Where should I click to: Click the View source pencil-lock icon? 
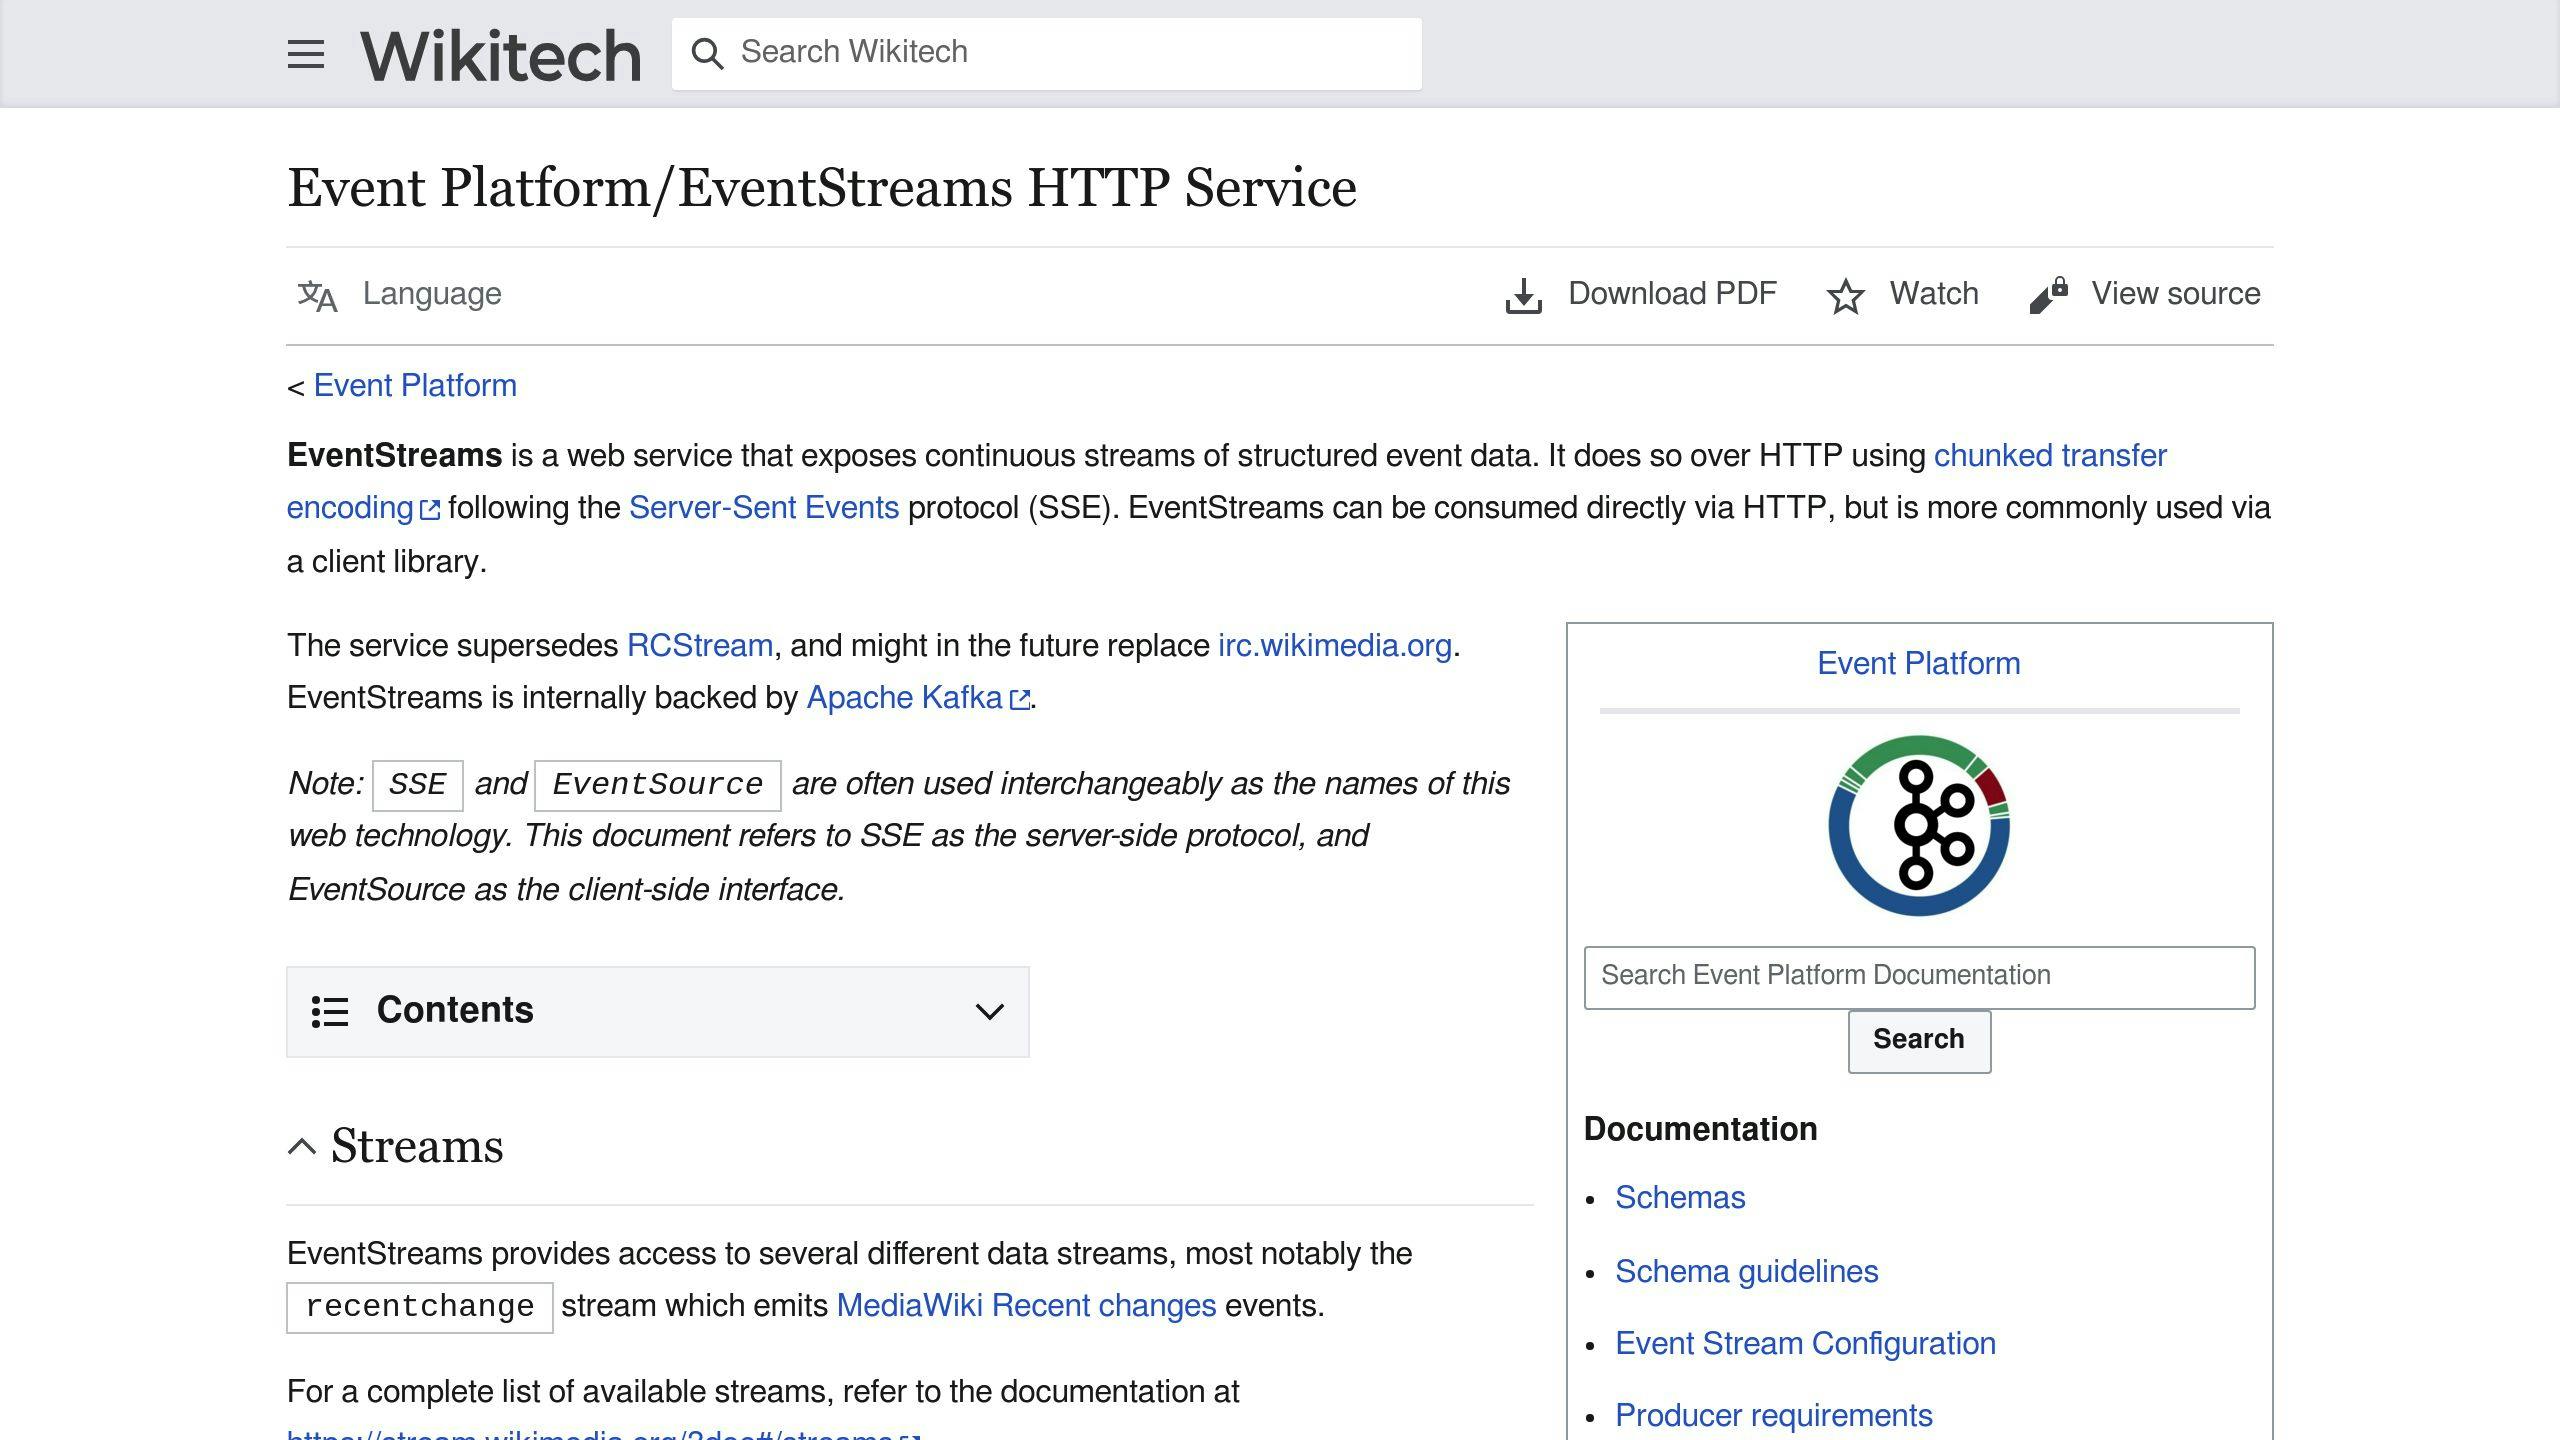tap(2048, 296)
